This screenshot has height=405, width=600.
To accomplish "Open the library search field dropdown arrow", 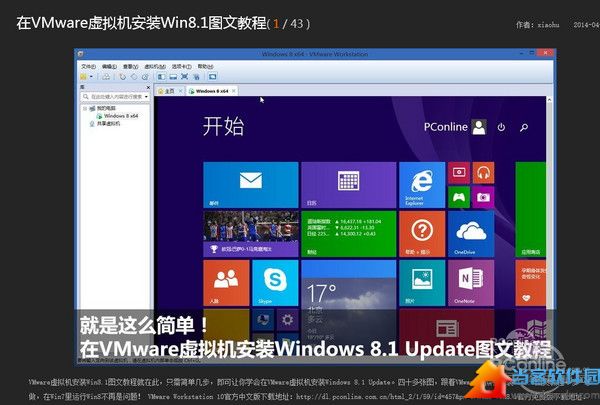I will pos(146,97).
